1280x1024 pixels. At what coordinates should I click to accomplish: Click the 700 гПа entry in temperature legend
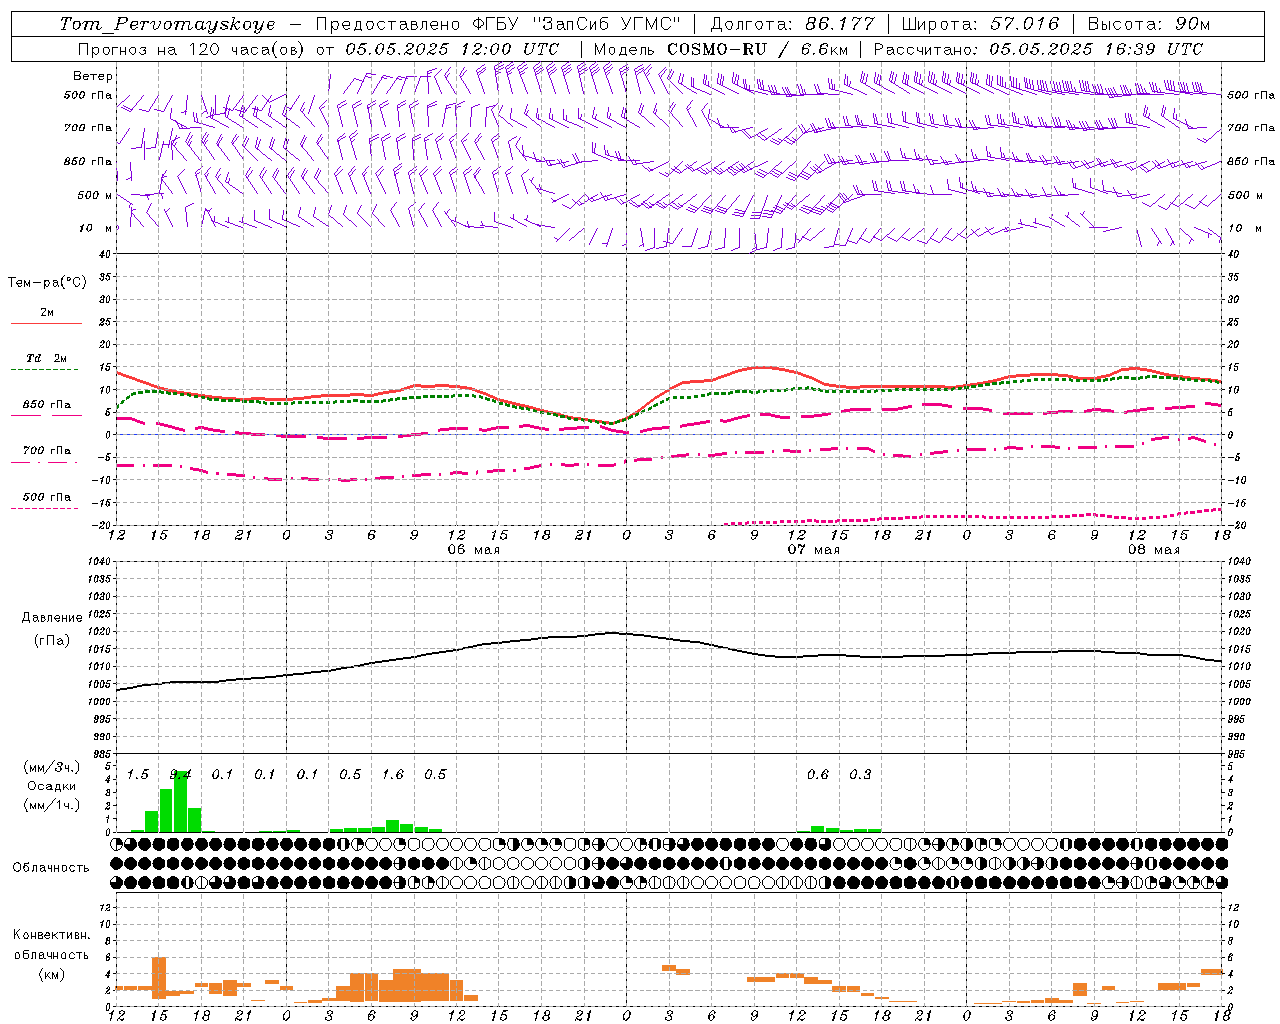tap(47, 451)
